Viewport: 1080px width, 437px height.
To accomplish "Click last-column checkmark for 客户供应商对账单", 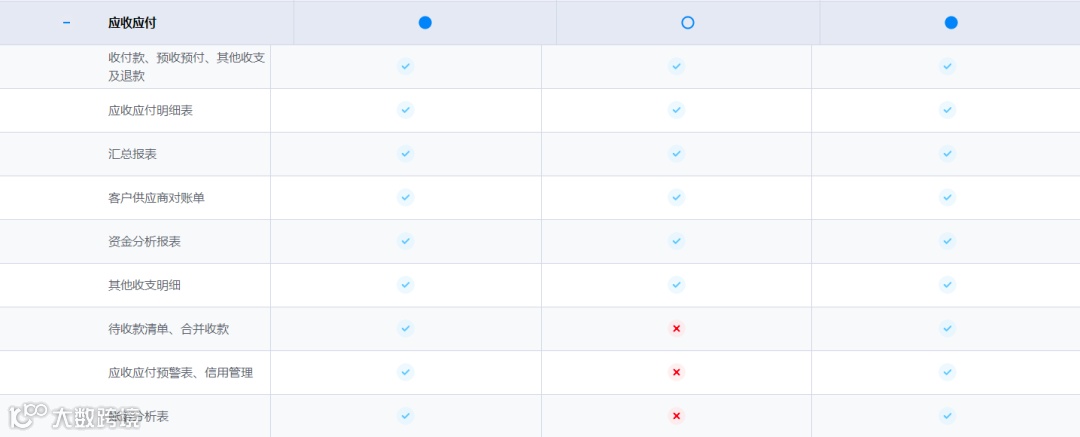I will tap(948, 197).
